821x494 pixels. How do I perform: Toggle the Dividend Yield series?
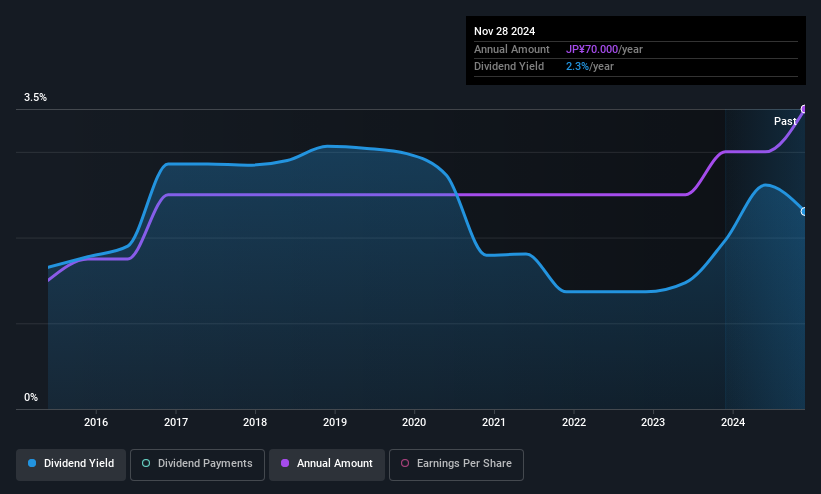(71, 464)
